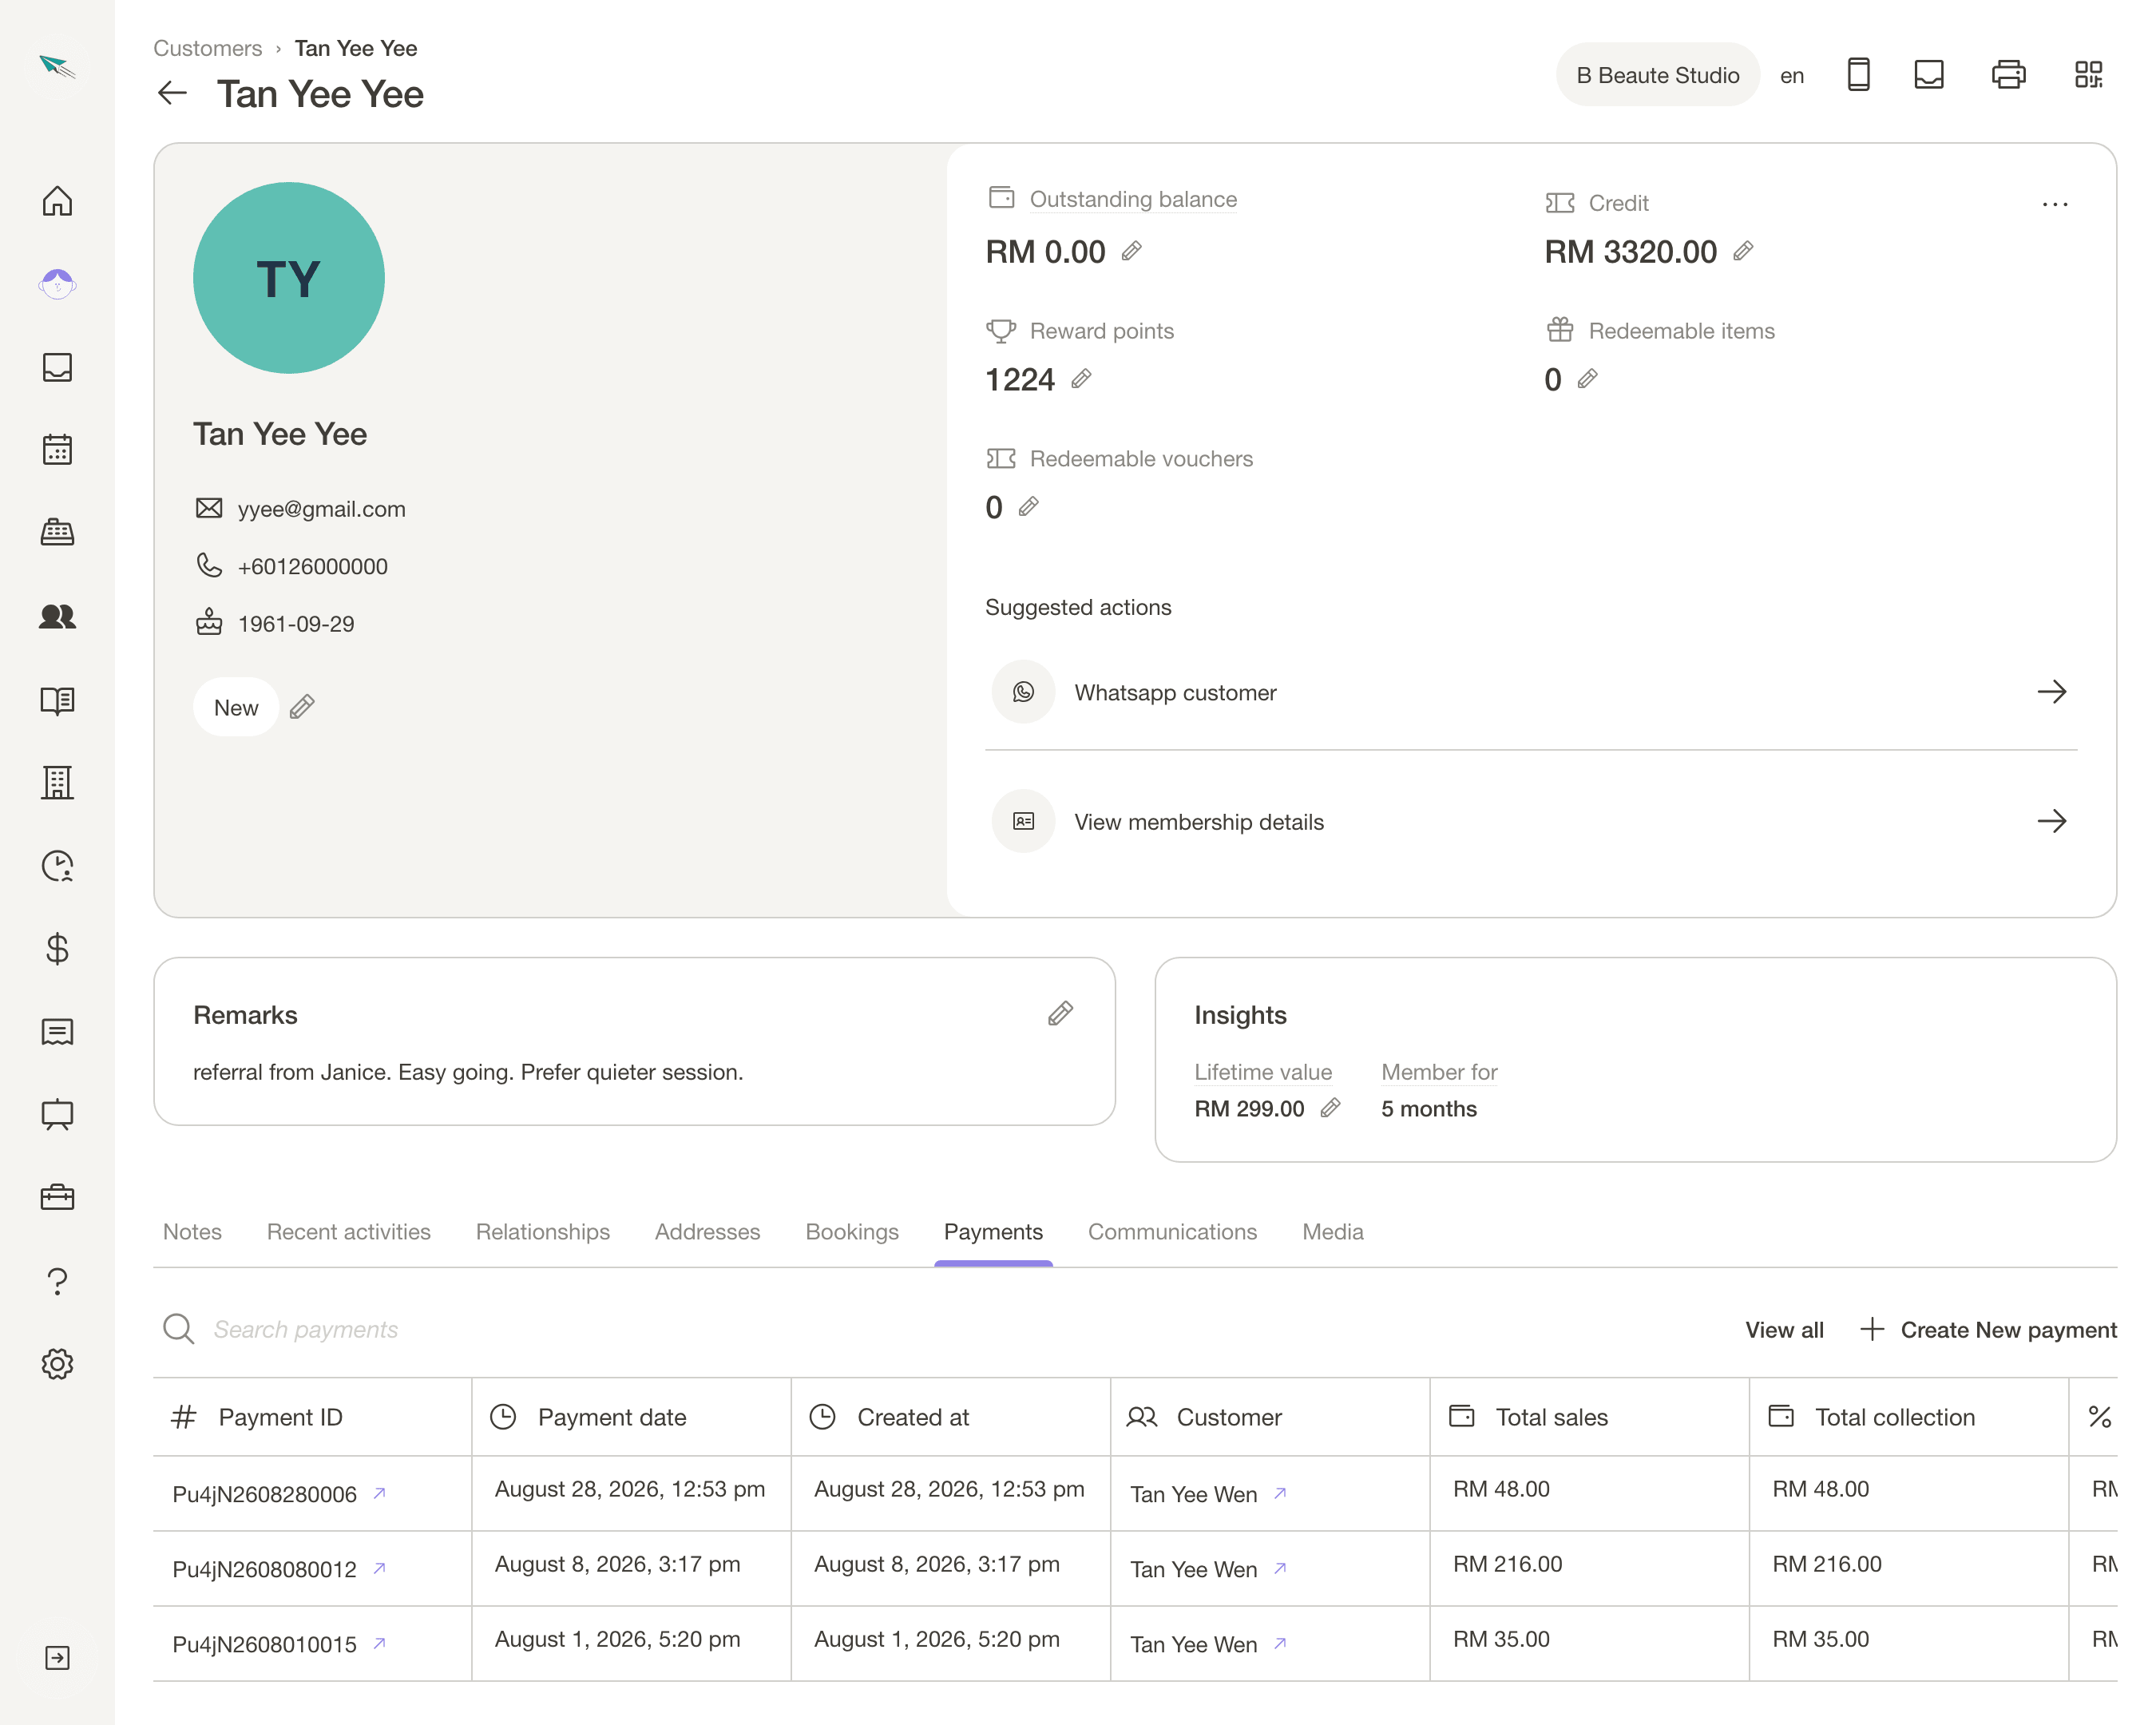Select the B Beaute Studio switcher
The width and height of the screenshot is (2156, 1725).
1657,75
